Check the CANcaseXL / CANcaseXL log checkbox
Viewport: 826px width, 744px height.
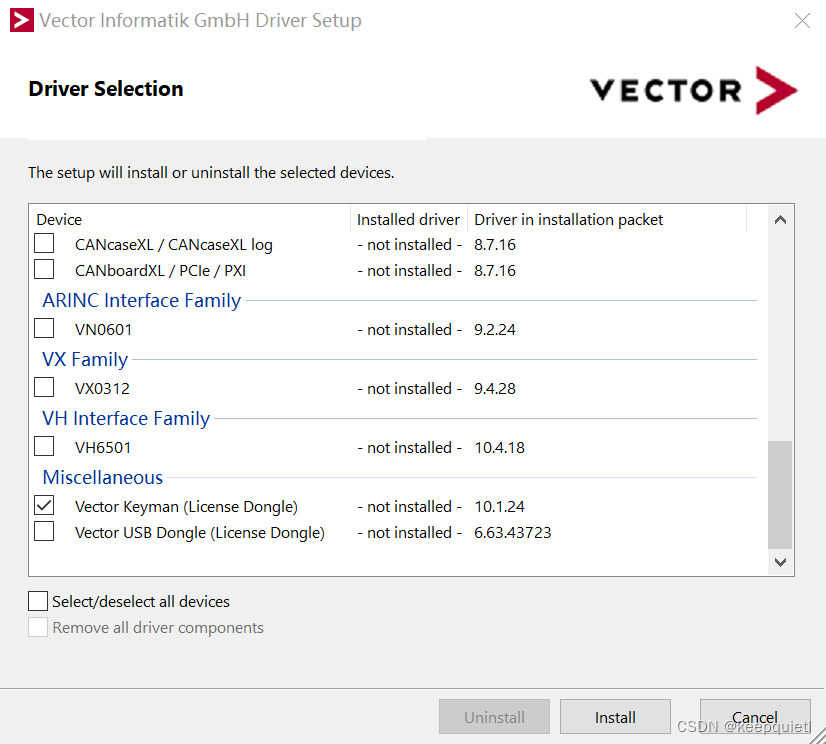(44, 243)
